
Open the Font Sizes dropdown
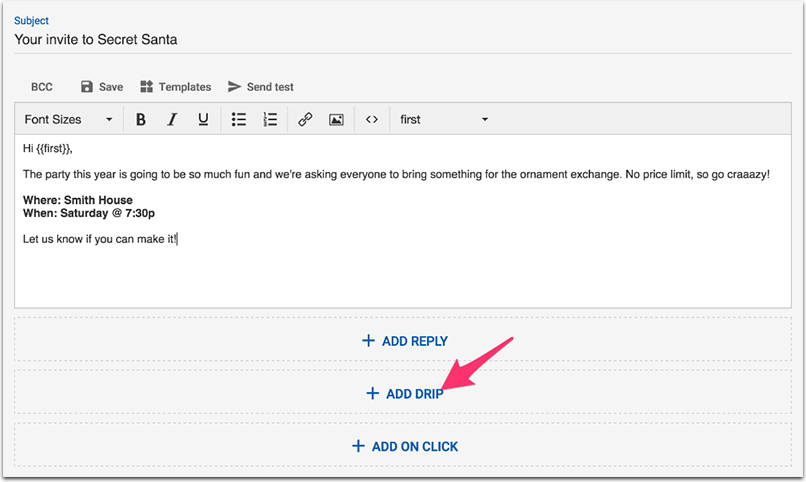(68, 119)
